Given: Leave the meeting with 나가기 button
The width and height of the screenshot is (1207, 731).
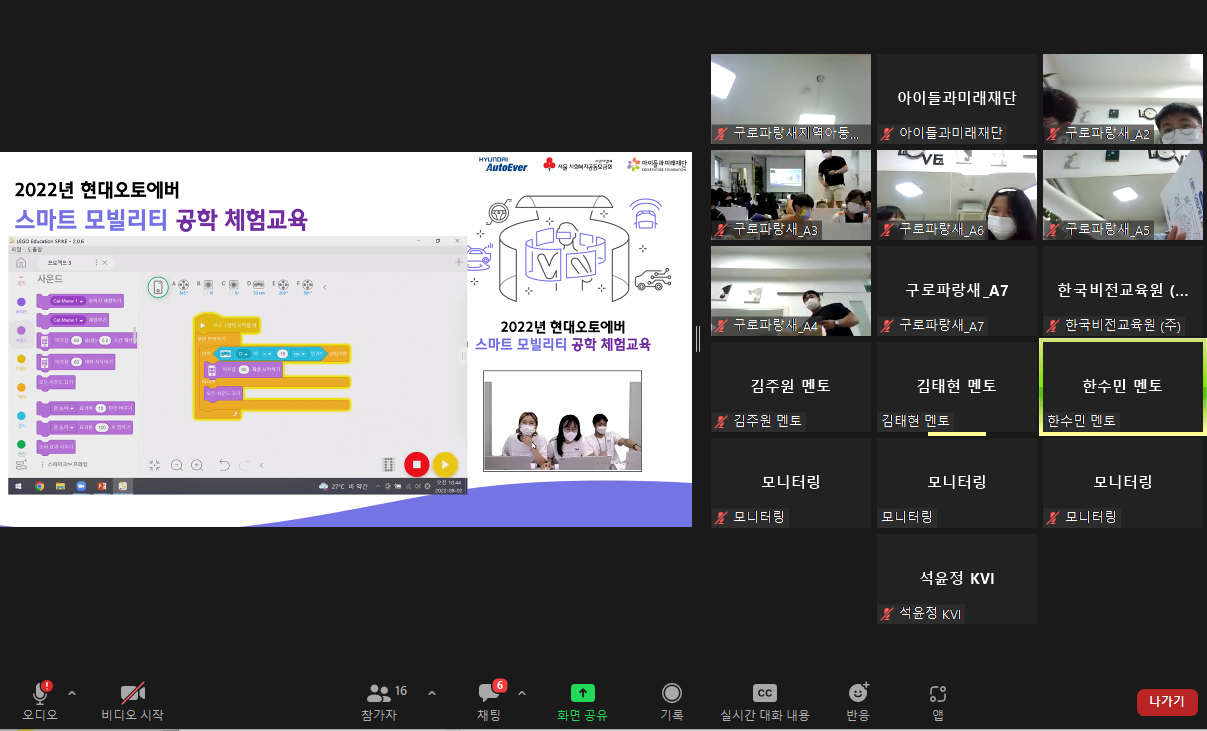Looking at the screenshot, I should tap(1166, 702).
